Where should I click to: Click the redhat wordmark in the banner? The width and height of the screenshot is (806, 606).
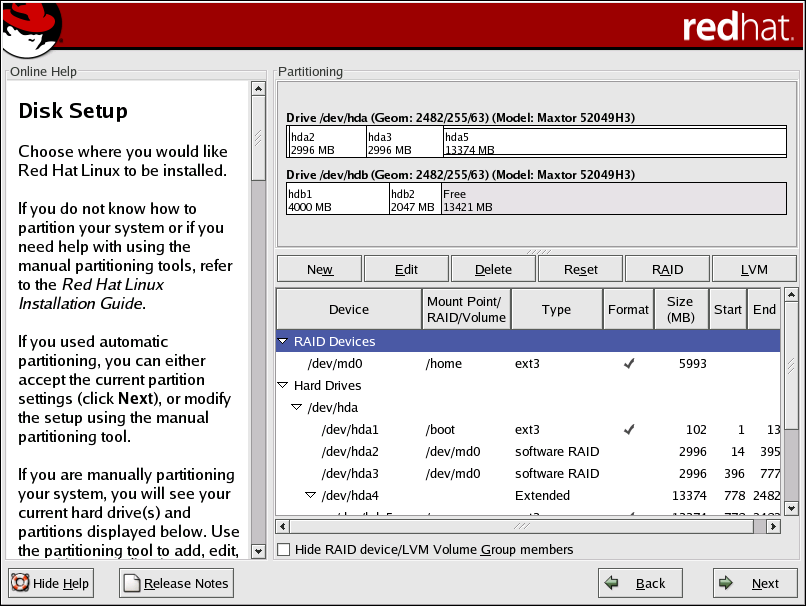click(x=737, y=27)
